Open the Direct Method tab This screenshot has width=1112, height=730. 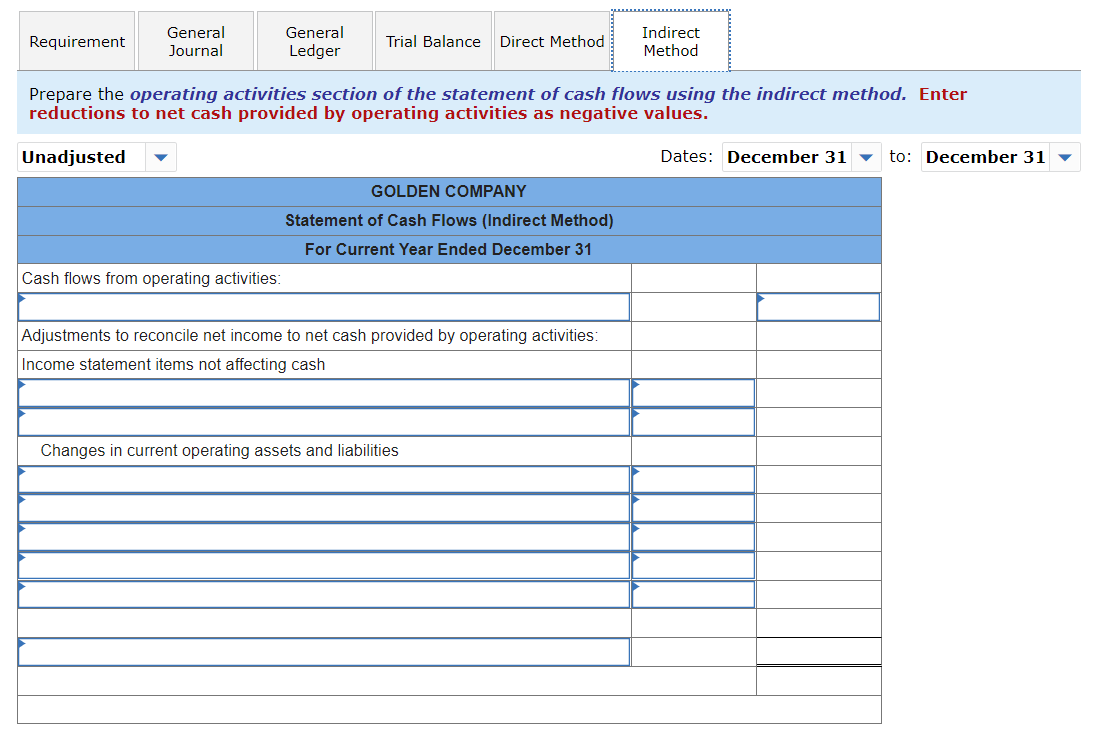(552, 40)
